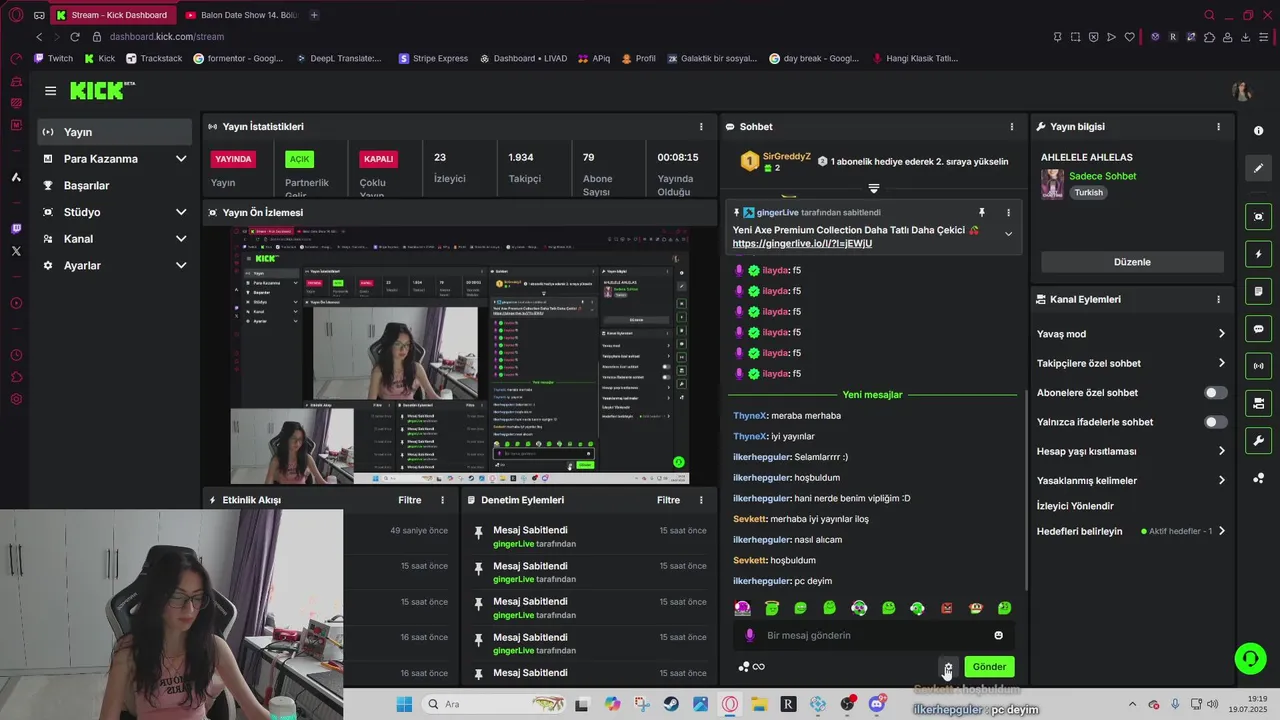Open File Explorer from the taskbar
This screenshot has height=720, width=1280.
[759, 704]
